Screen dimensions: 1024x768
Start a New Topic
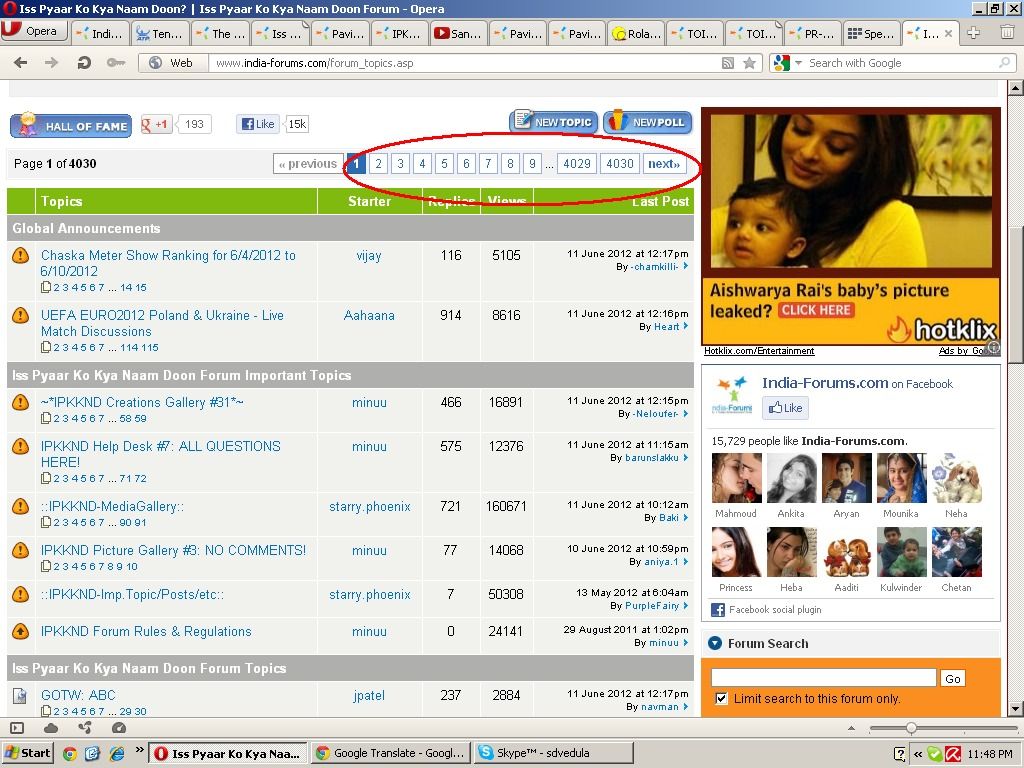[x=553, y=121]
